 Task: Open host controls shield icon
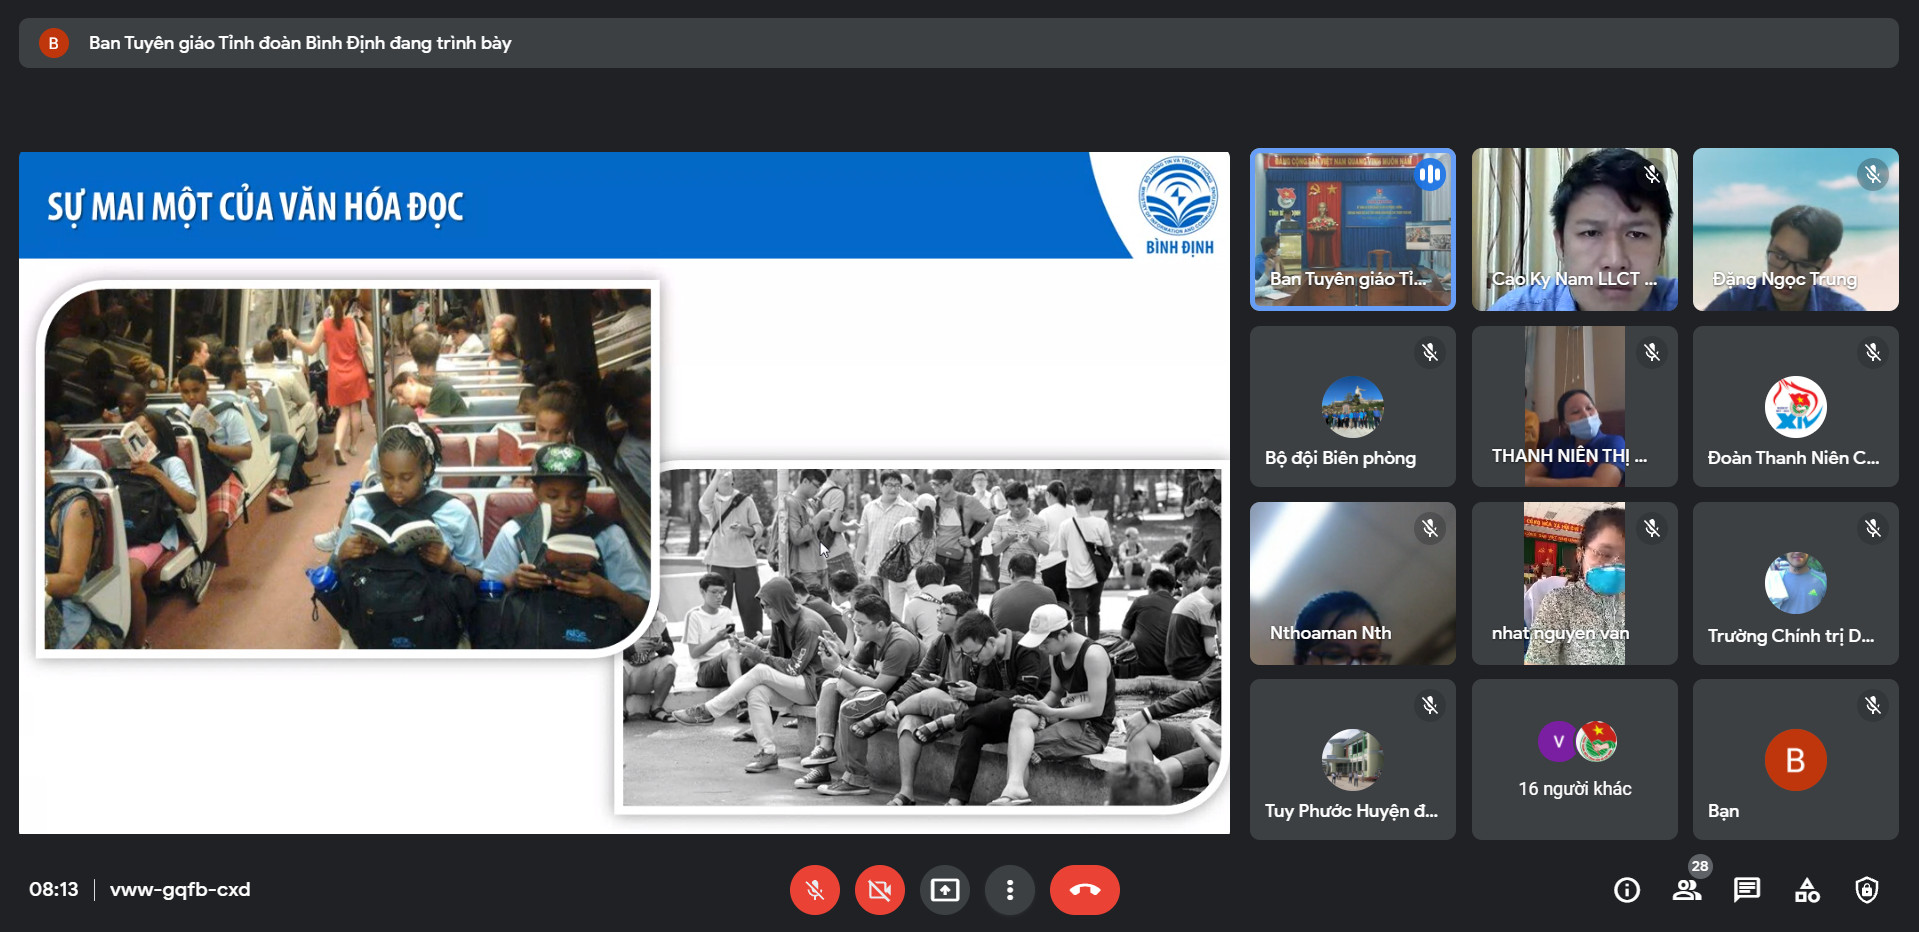coord(1866,890)
